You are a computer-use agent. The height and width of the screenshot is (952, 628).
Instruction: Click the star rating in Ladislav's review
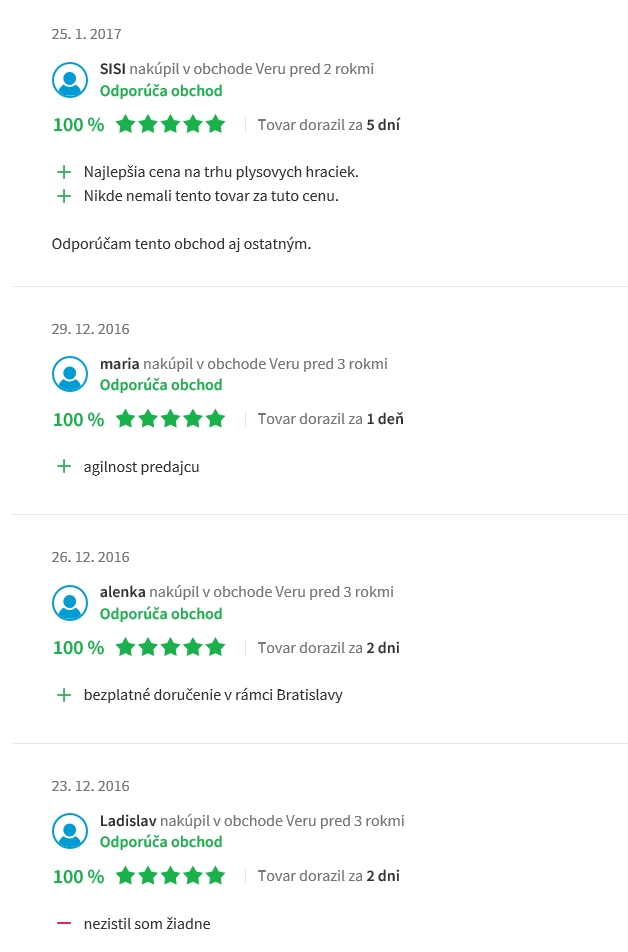[x=171, y=876]
